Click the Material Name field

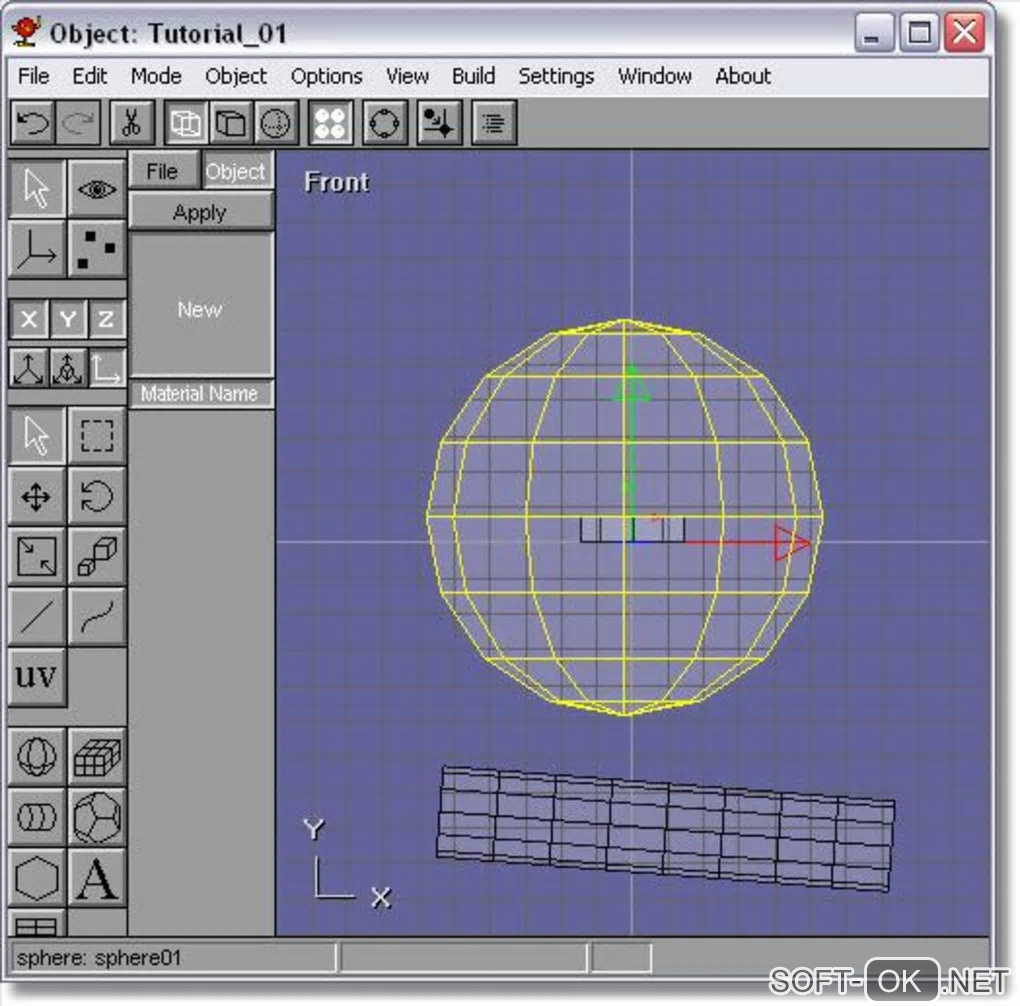pyautogui.click(x=200, y=394)
